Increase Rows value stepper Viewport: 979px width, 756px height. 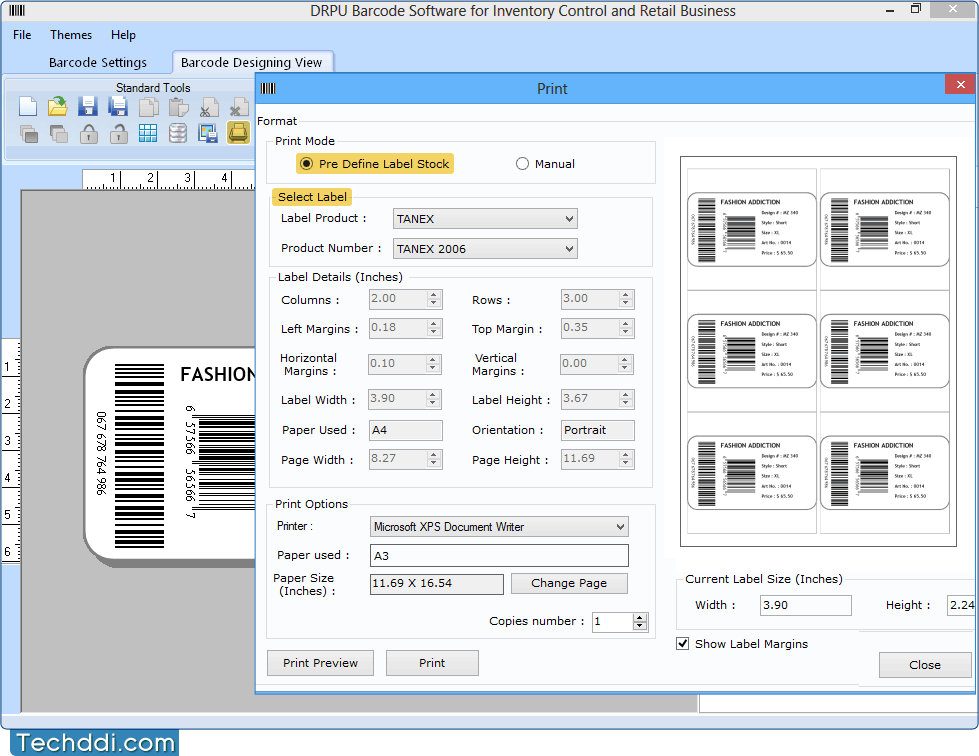pos(626,295)
